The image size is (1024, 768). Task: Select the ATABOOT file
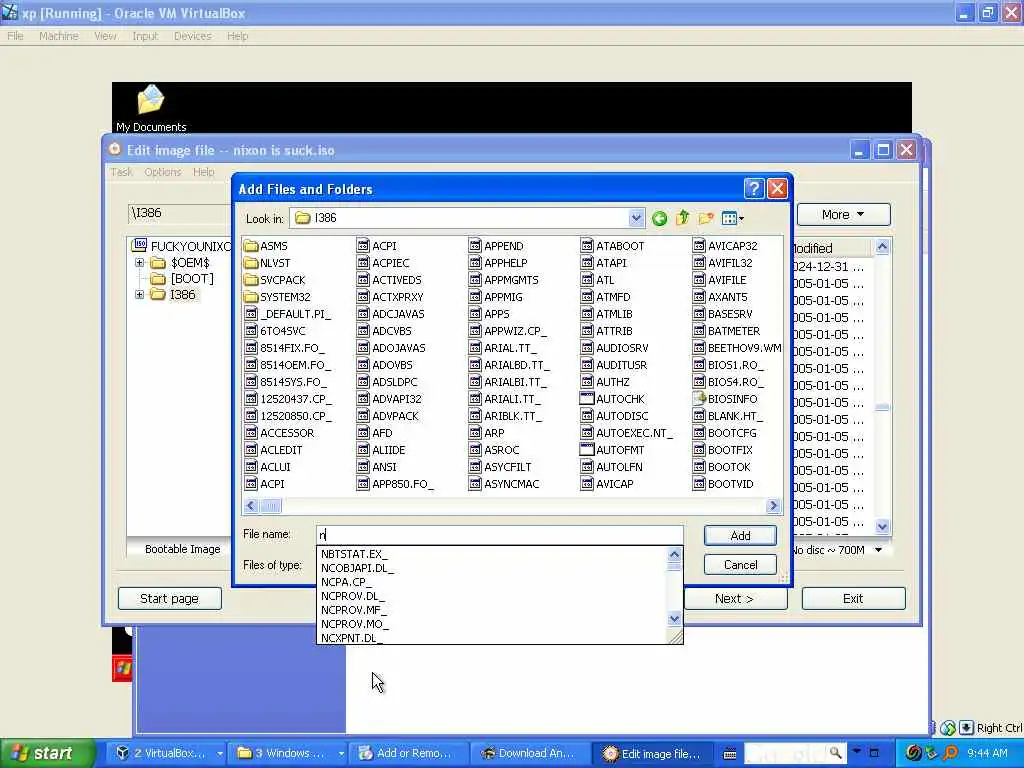coord(613,246)
